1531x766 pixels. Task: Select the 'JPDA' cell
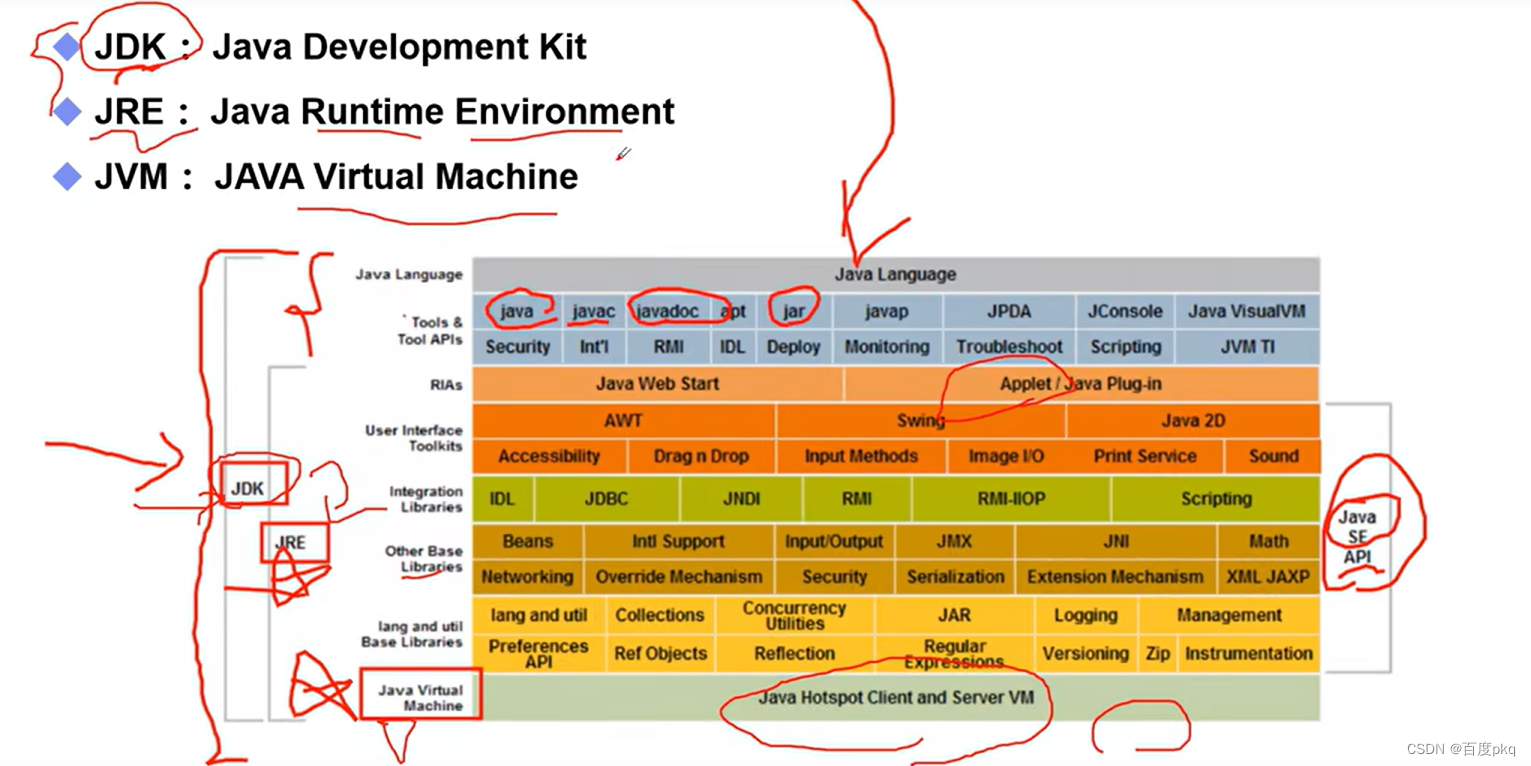point(1009,311)
